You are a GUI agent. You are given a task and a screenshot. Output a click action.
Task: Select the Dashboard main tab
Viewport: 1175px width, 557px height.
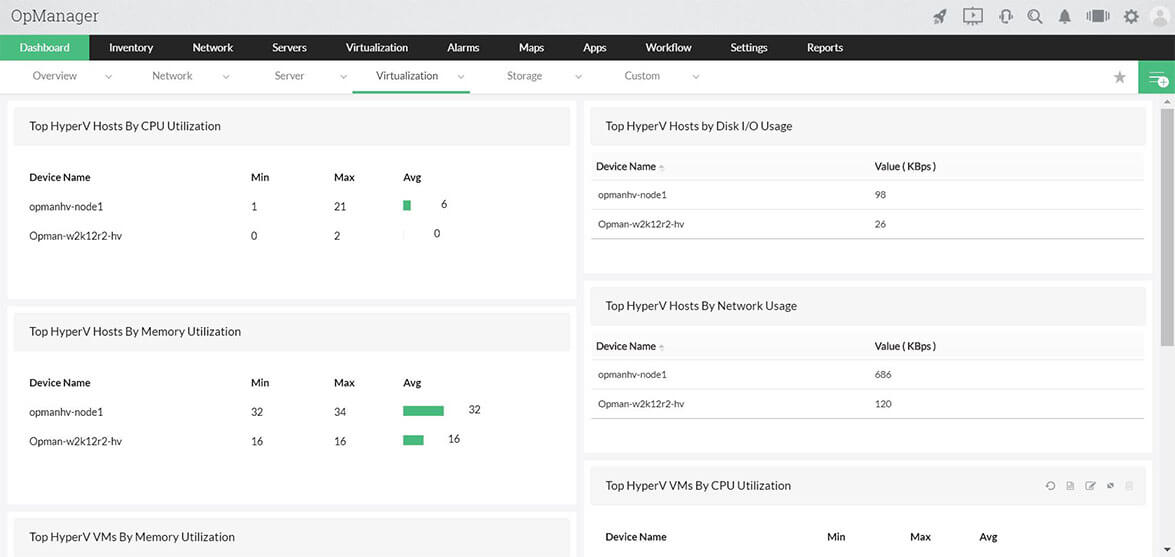[x=44, y=47]
